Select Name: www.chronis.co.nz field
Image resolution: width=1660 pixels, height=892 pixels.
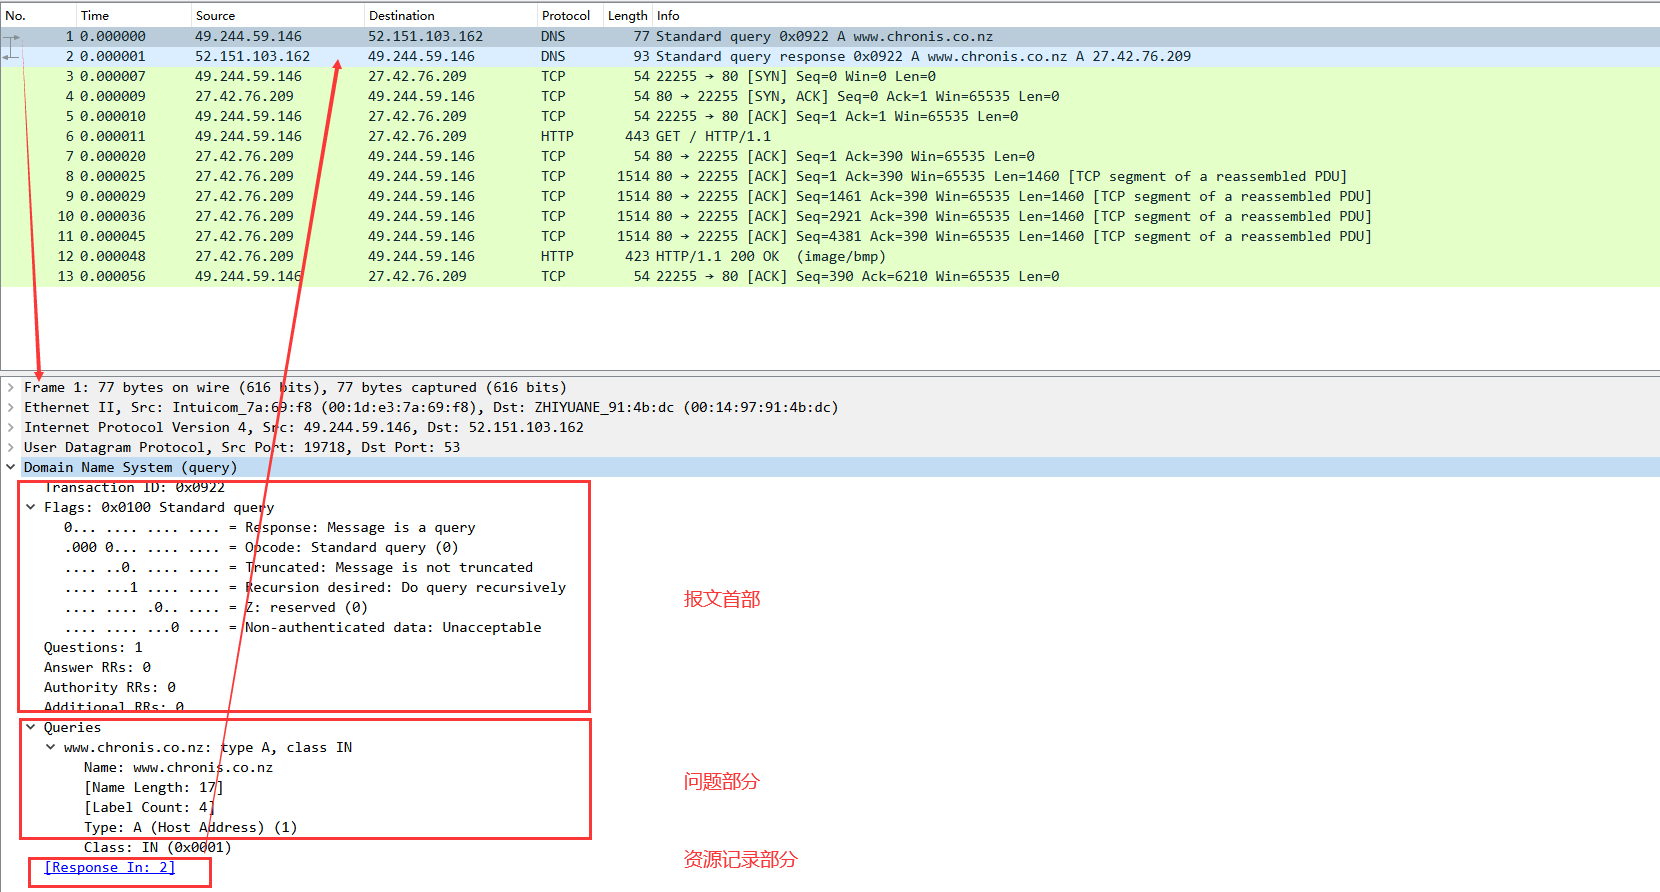[x=178, y=767]
